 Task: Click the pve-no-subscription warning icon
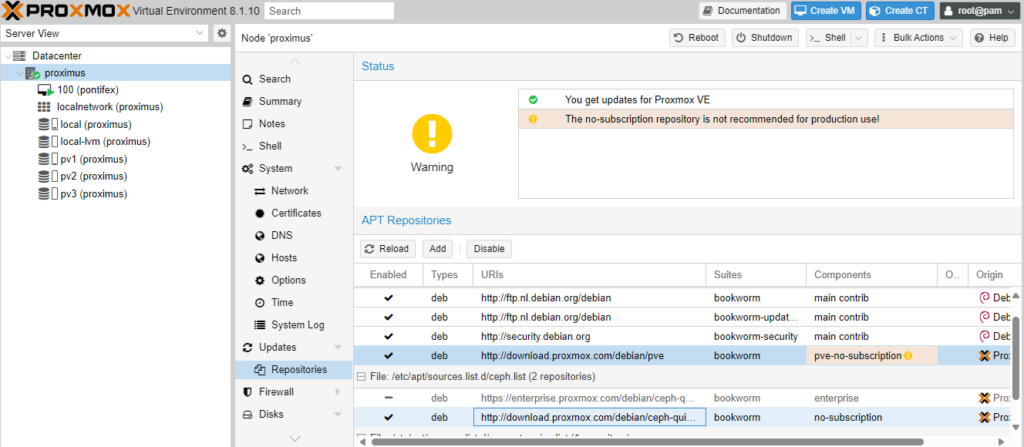908,356
